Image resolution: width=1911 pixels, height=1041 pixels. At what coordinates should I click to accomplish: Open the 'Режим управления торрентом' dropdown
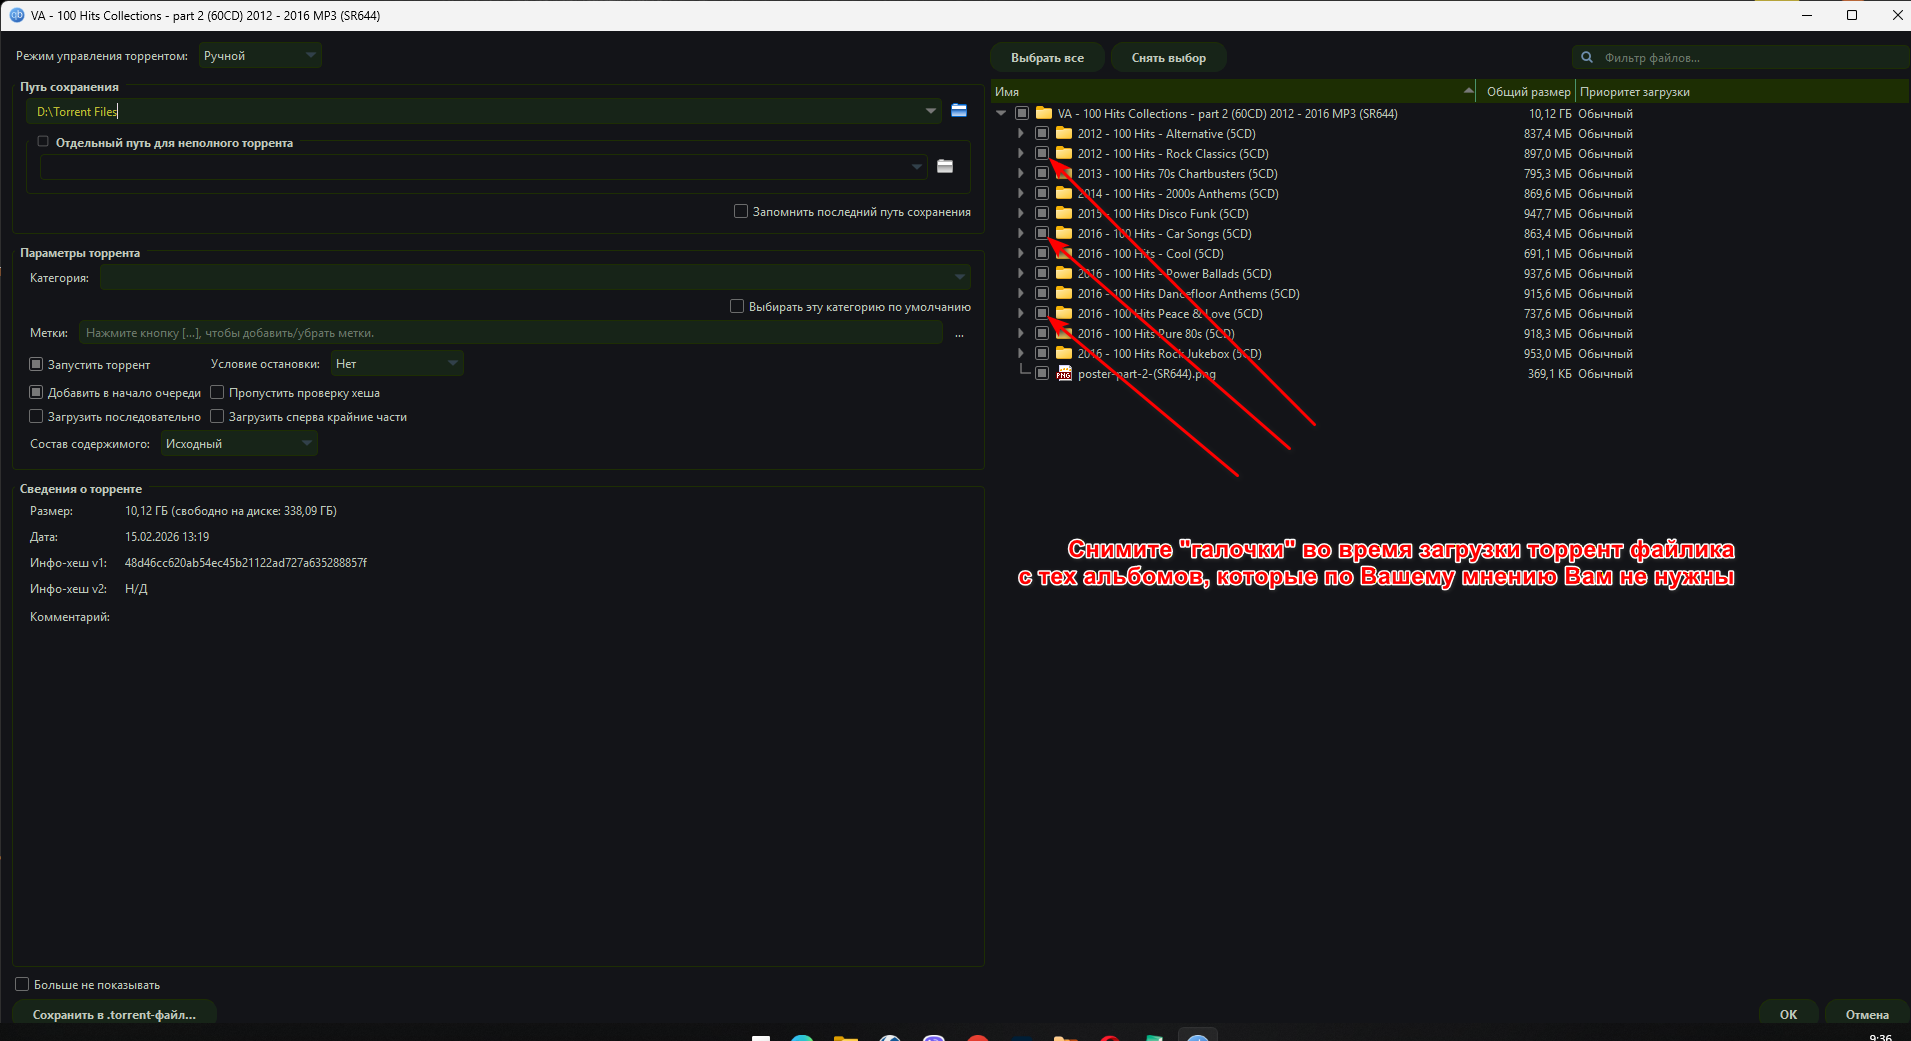point(259,56)
